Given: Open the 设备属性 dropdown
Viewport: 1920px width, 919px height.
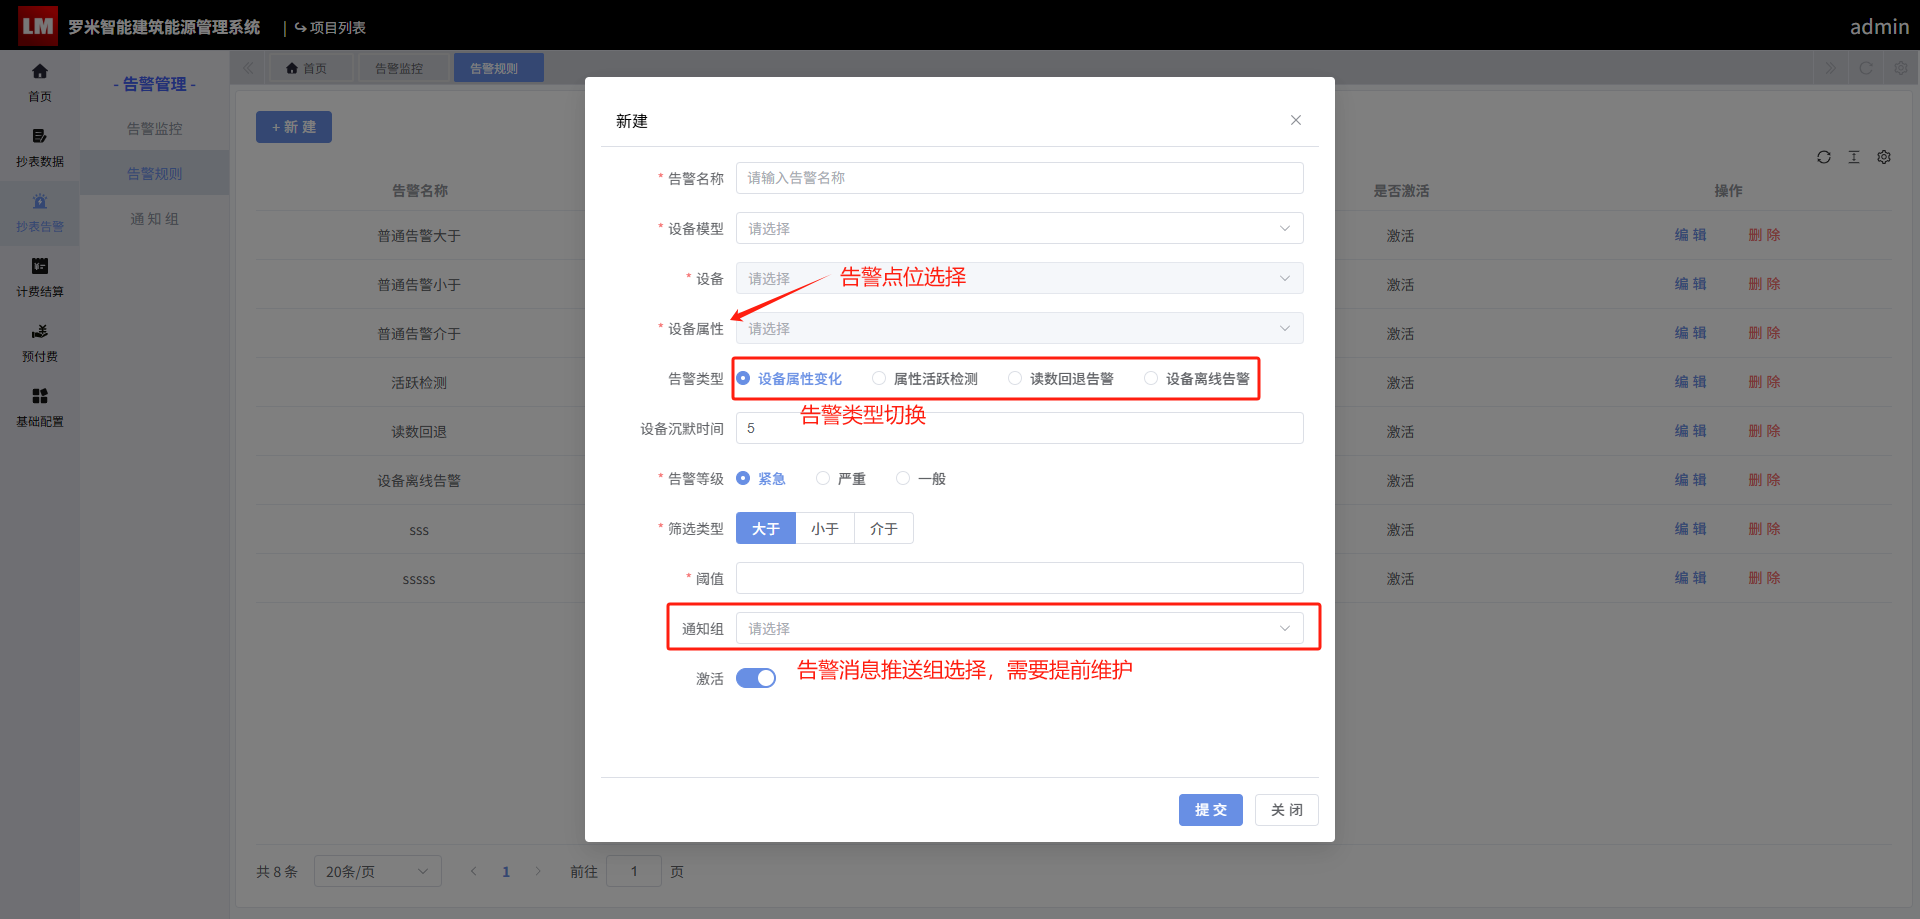Looking at the screenshot, I should 1019,328.
